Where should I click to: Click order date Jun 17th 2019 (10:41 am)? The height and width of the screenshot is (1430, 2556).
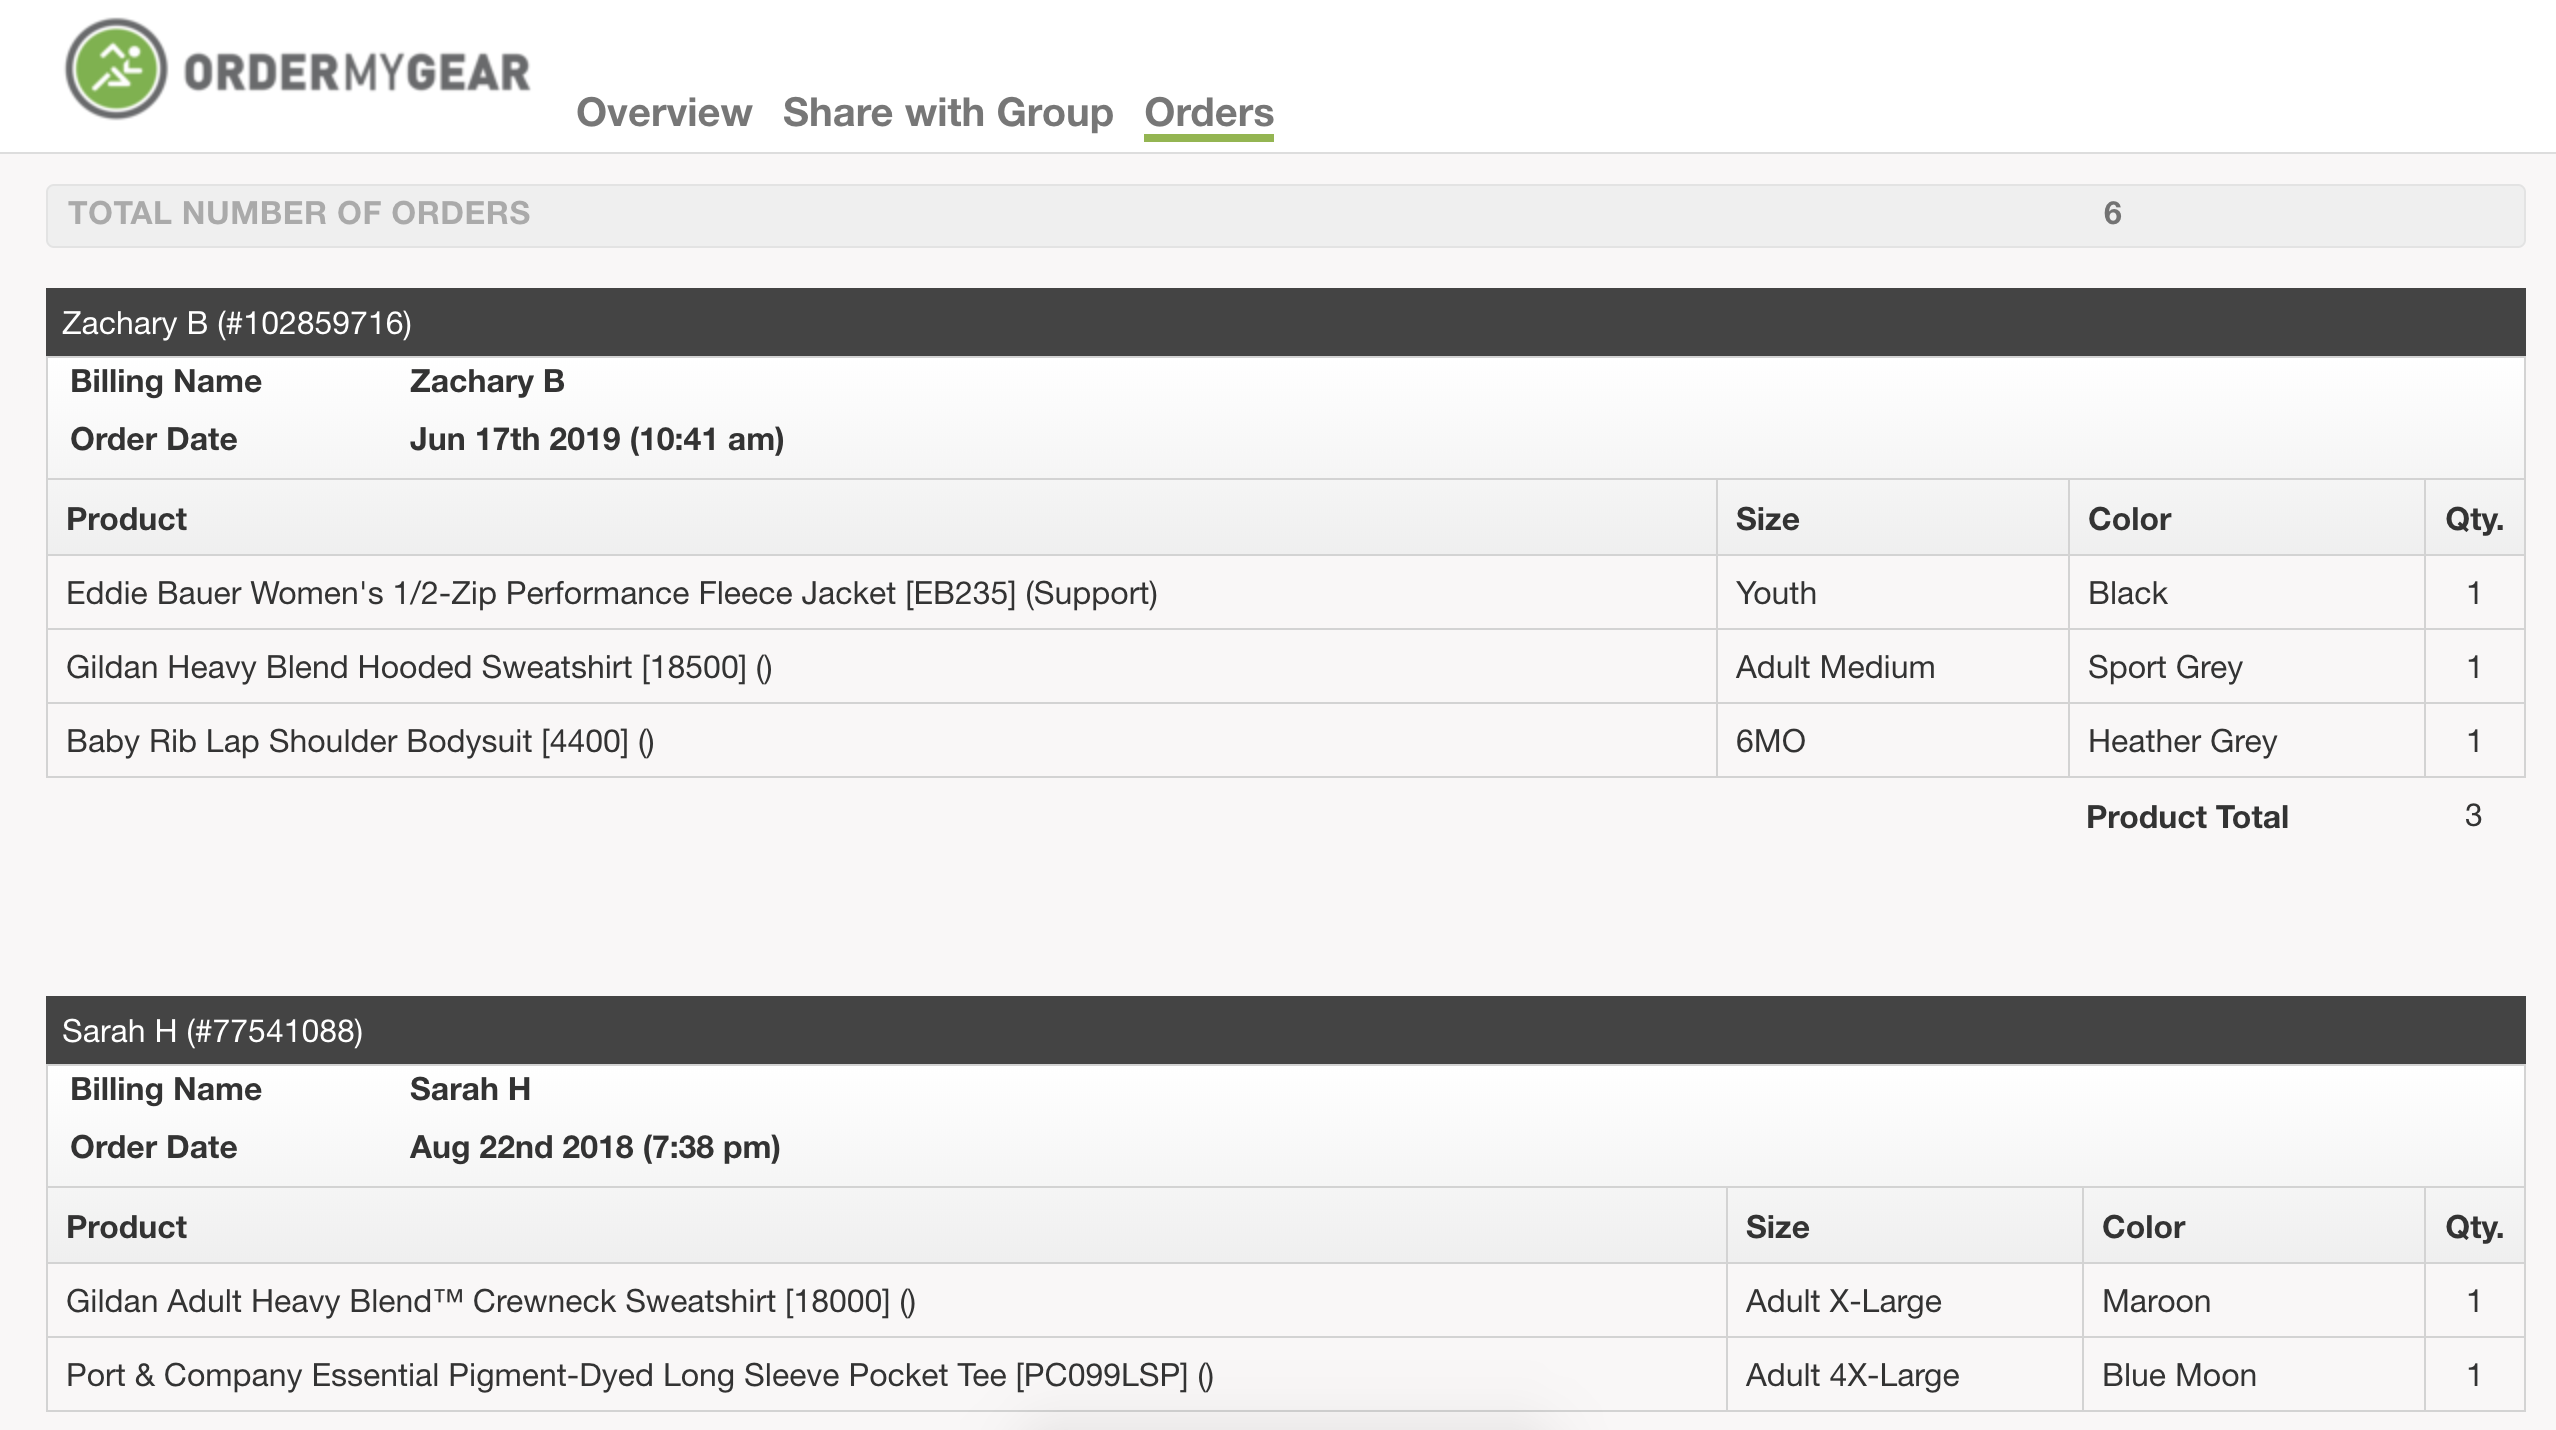coord(597,439)
